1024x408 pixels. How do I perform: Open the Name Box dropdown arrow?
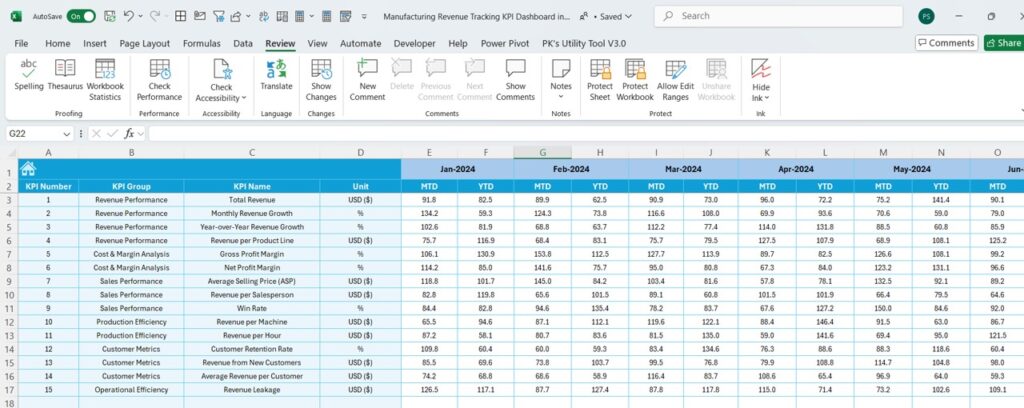[x=66, y=133]
